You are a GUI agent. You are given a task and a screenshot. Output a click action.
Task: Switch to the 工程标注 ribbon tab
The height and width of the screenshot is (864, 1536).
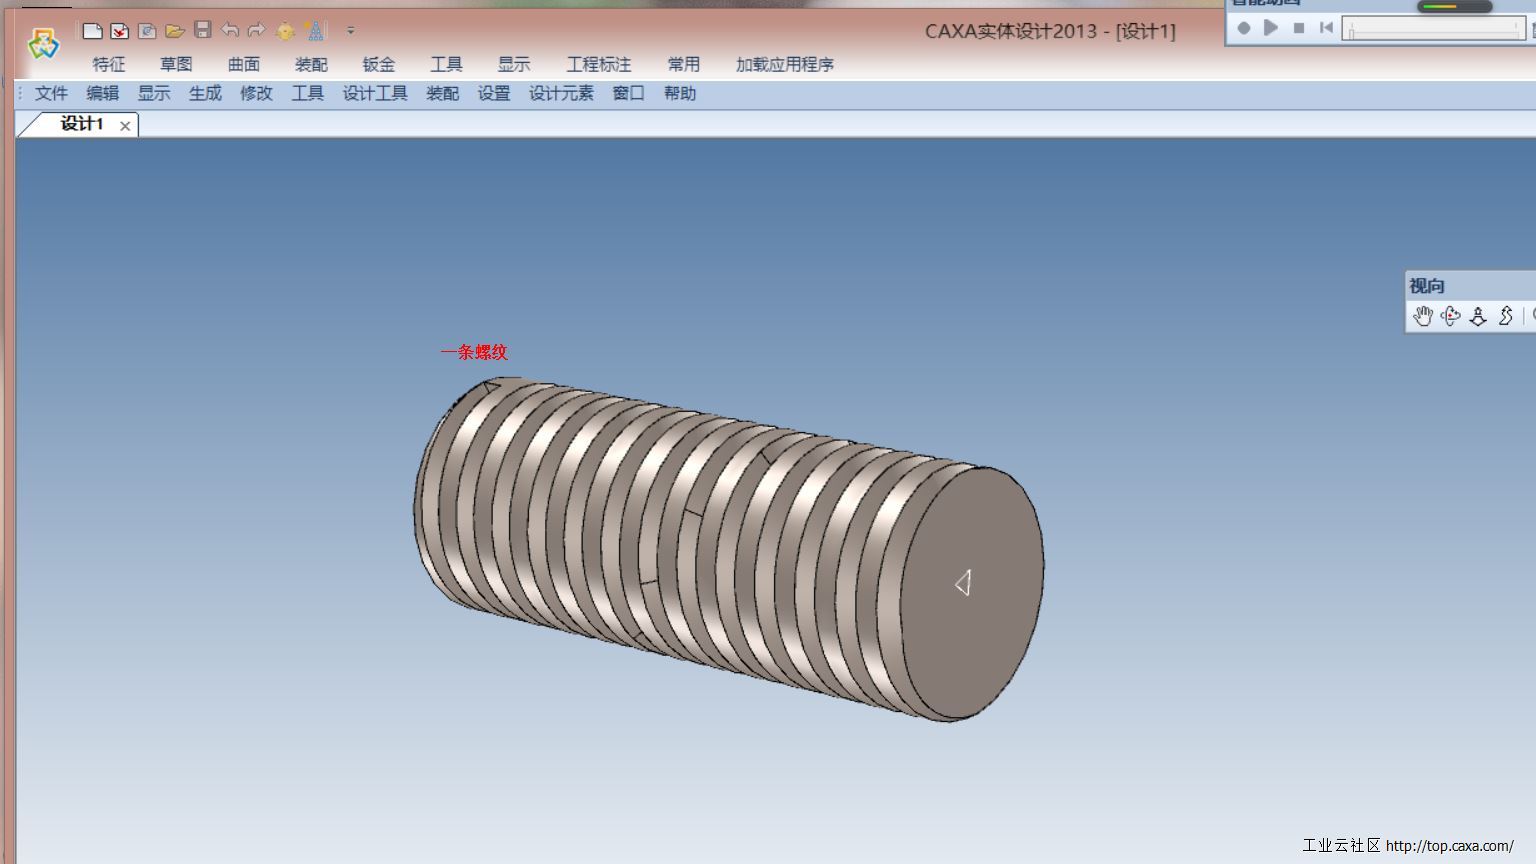tap(599, 64)
